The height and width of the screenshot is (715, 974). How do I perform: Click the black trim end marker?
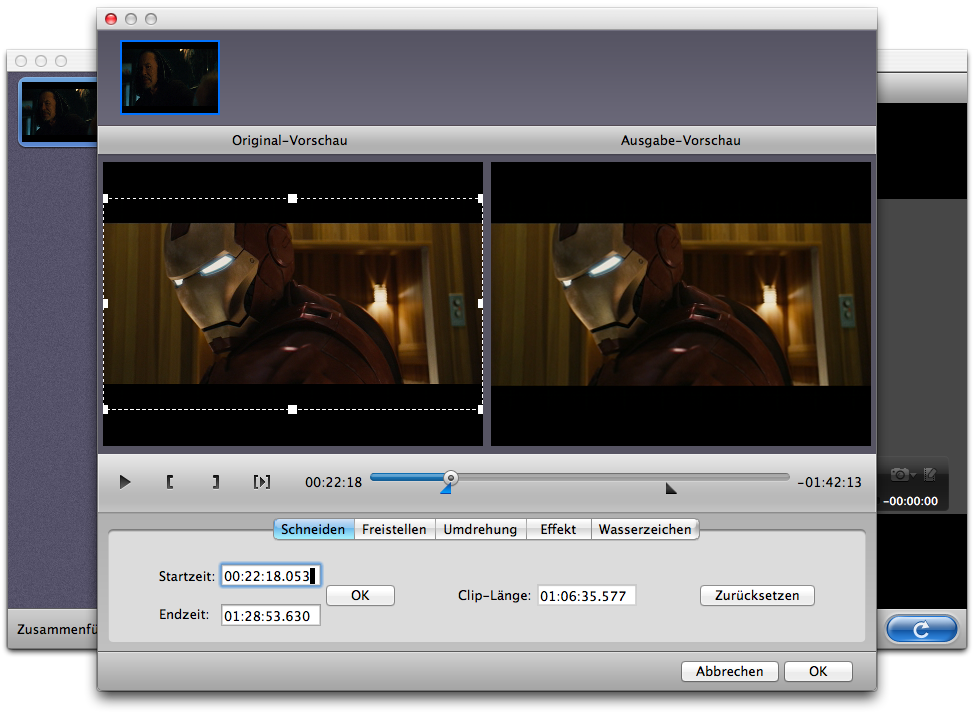(671, 488)
